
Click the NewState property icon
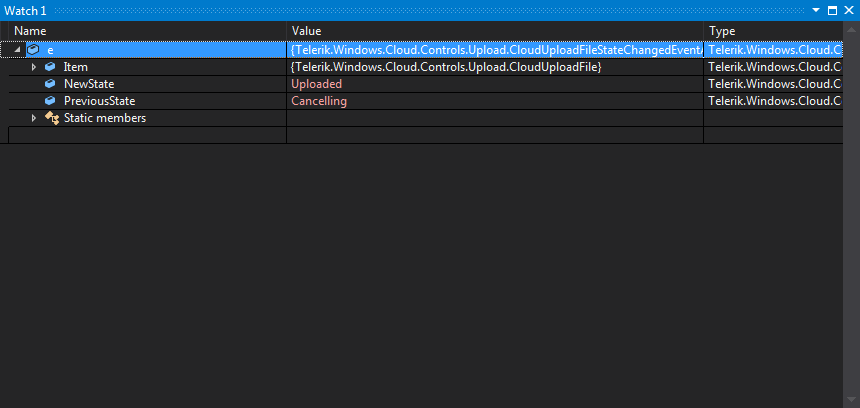tap(50, 84)
